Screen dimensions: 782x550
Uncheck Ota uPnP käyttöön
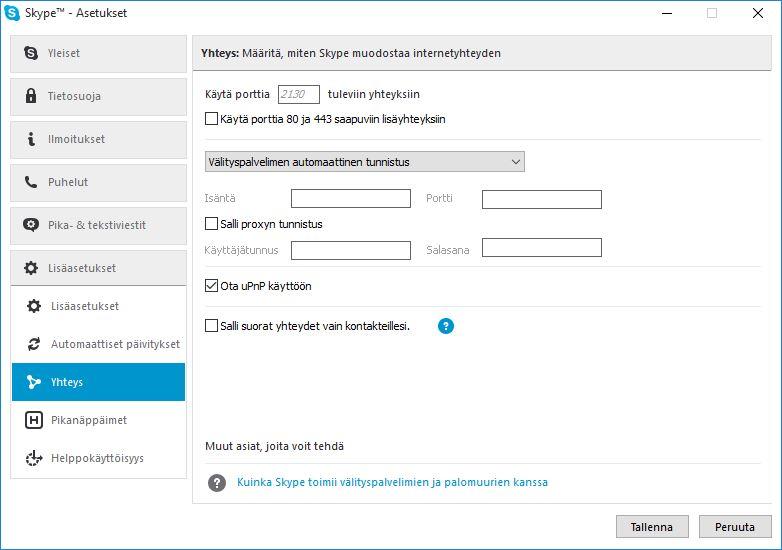click(x=211, y=286)
